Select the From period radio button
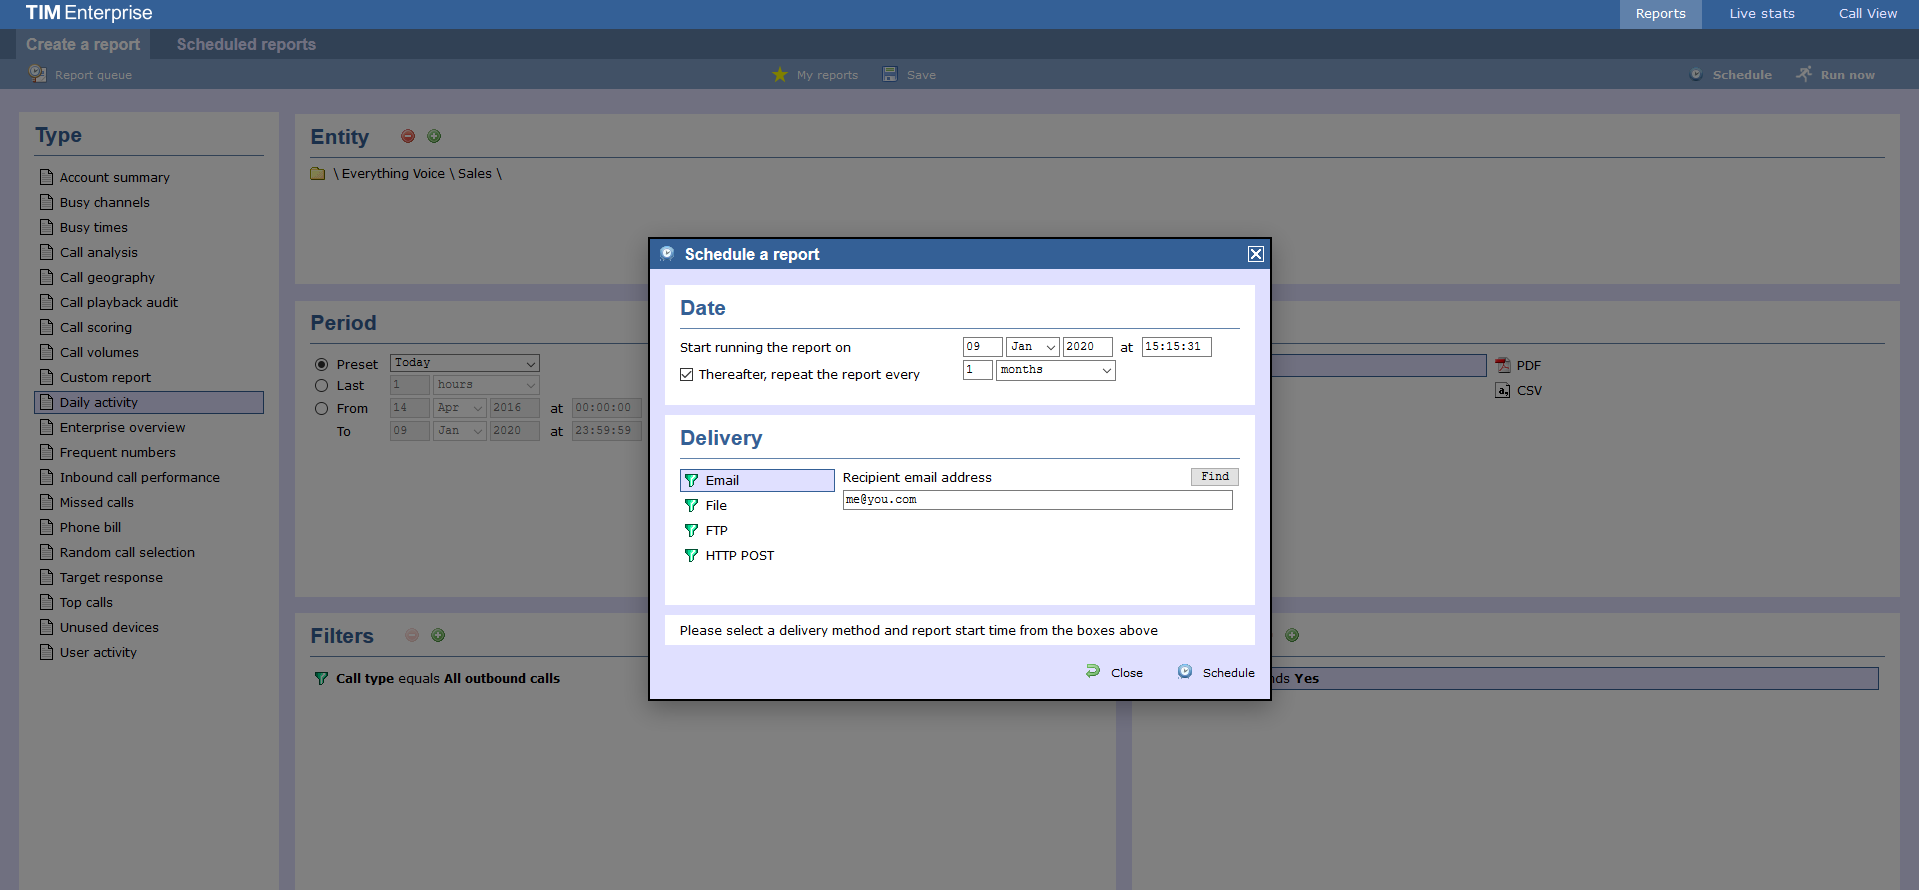Viewport: 1919px width, 890px height. 322,408
